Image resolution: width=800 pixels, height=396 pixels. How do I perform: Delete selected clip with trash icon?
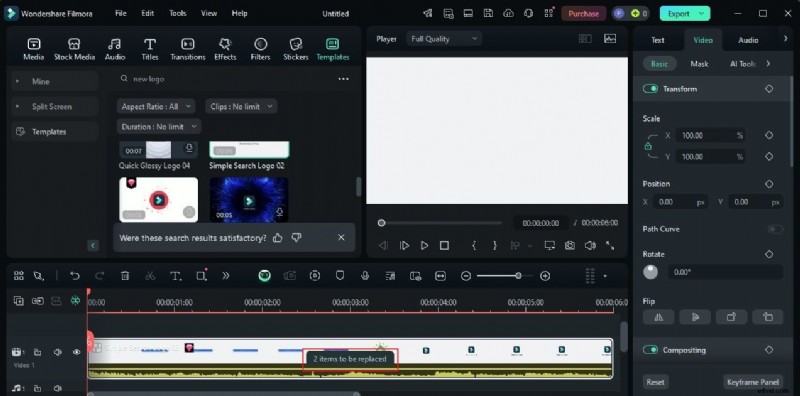click(125, 276)
